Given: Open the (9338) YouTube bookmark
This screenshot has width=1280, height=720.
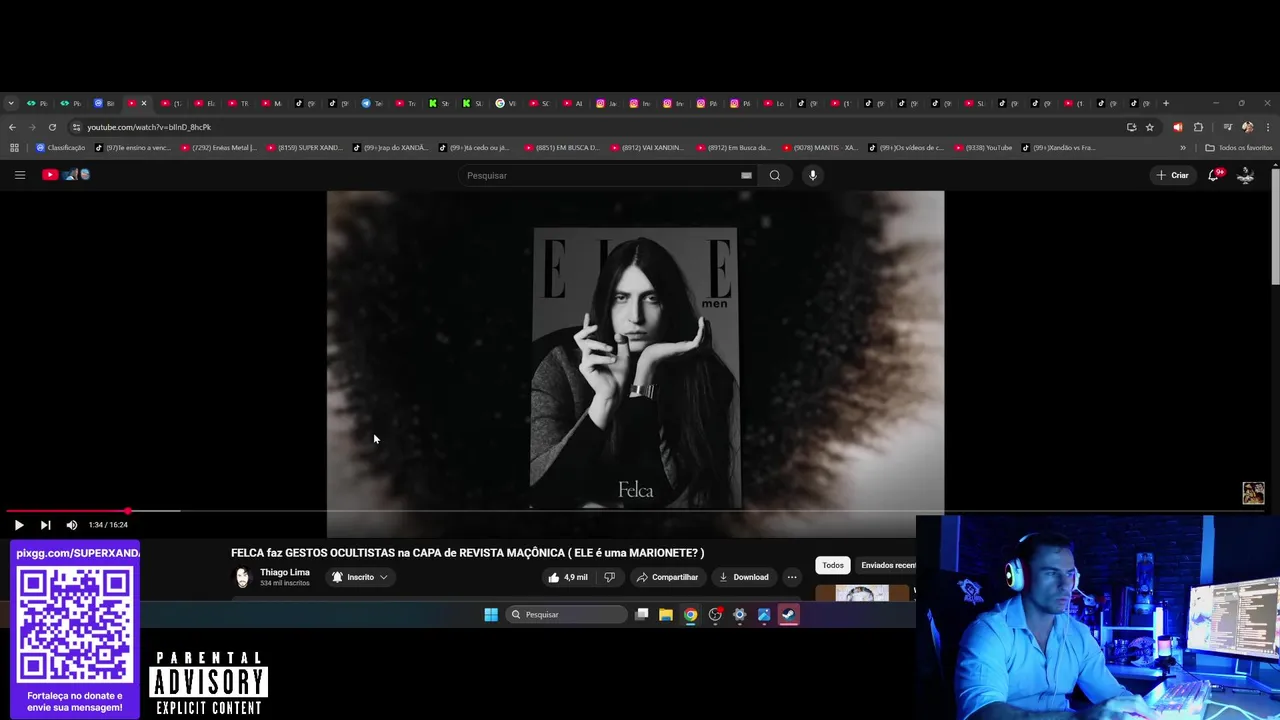Looking at the screenshot, I should (983, 148).
